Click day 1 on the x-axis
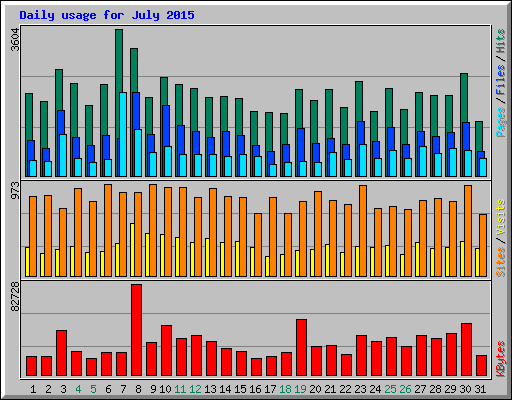Image resolution: width=512 pixels, height=400 pixels. [x=33, y=389]
